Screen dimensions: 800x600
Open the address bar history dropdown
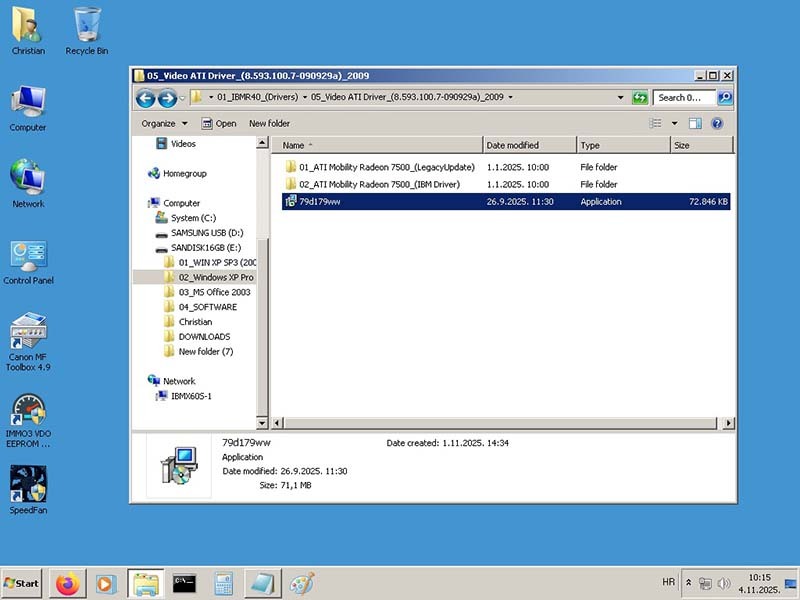click(x=621, y=98)
